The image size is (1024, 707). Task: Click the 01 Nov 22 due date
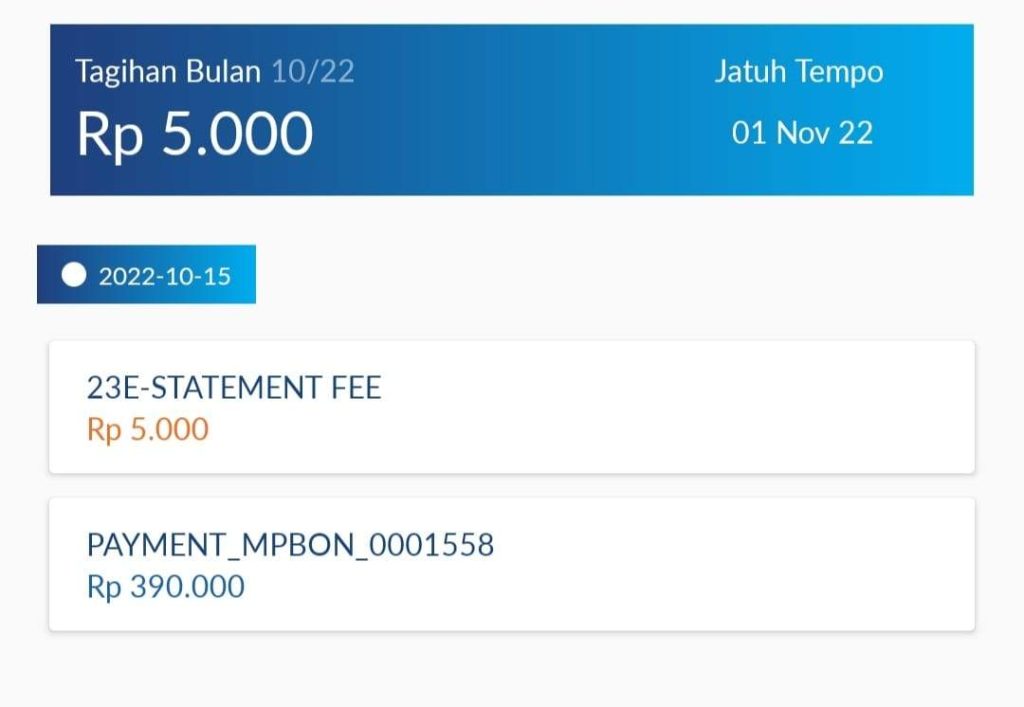point(800,134)
